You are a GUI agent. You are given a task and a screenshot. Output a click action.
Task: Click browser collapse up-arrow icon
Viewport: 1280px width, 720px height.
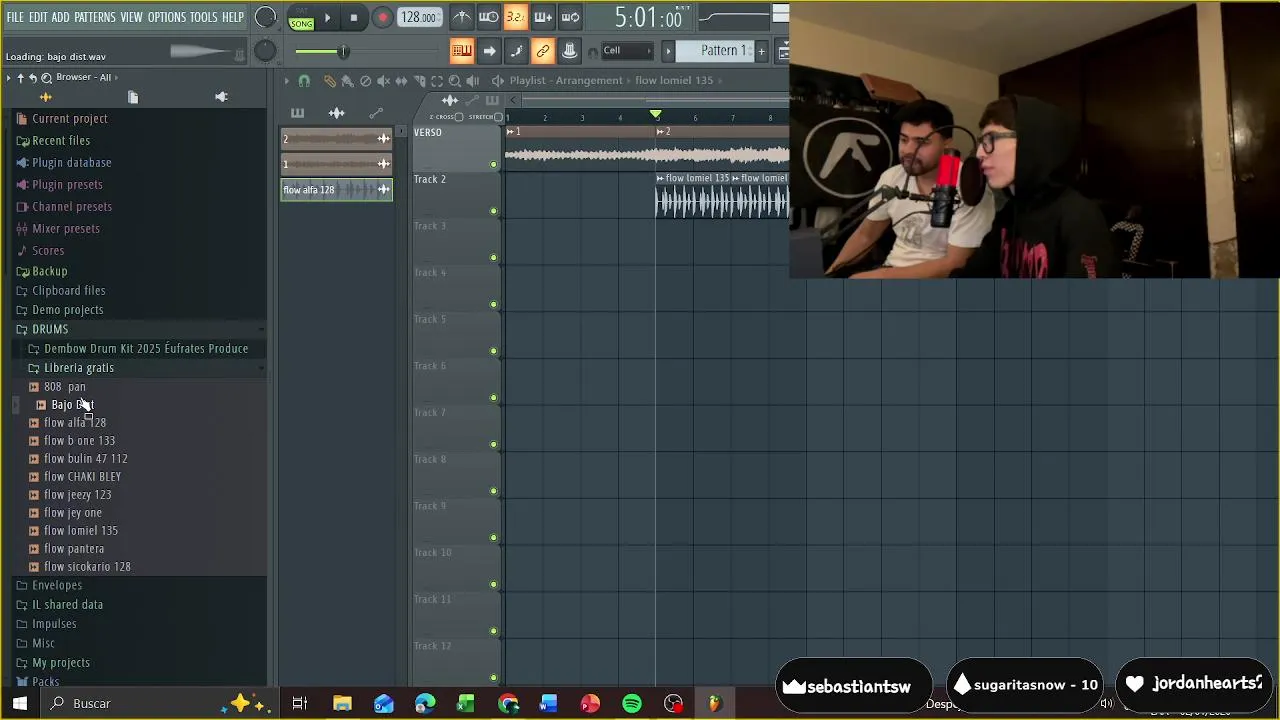tap(20, 77)
